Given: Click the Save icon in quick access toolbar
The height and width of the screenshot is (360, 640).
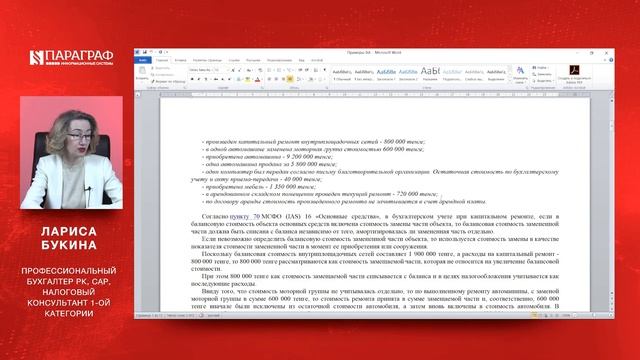Looking at the screenshot, I should tap(144, 52).
